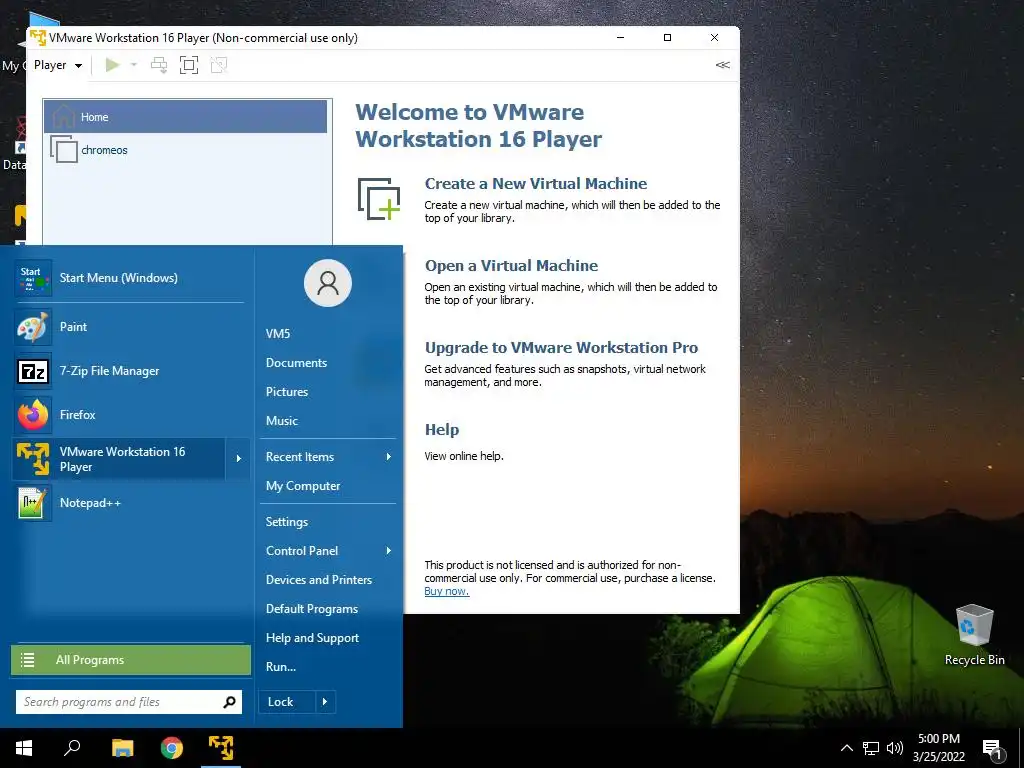Open the Player dropdown menu
This screenshot has width=1024, height=768.
[x=58, y=65]
